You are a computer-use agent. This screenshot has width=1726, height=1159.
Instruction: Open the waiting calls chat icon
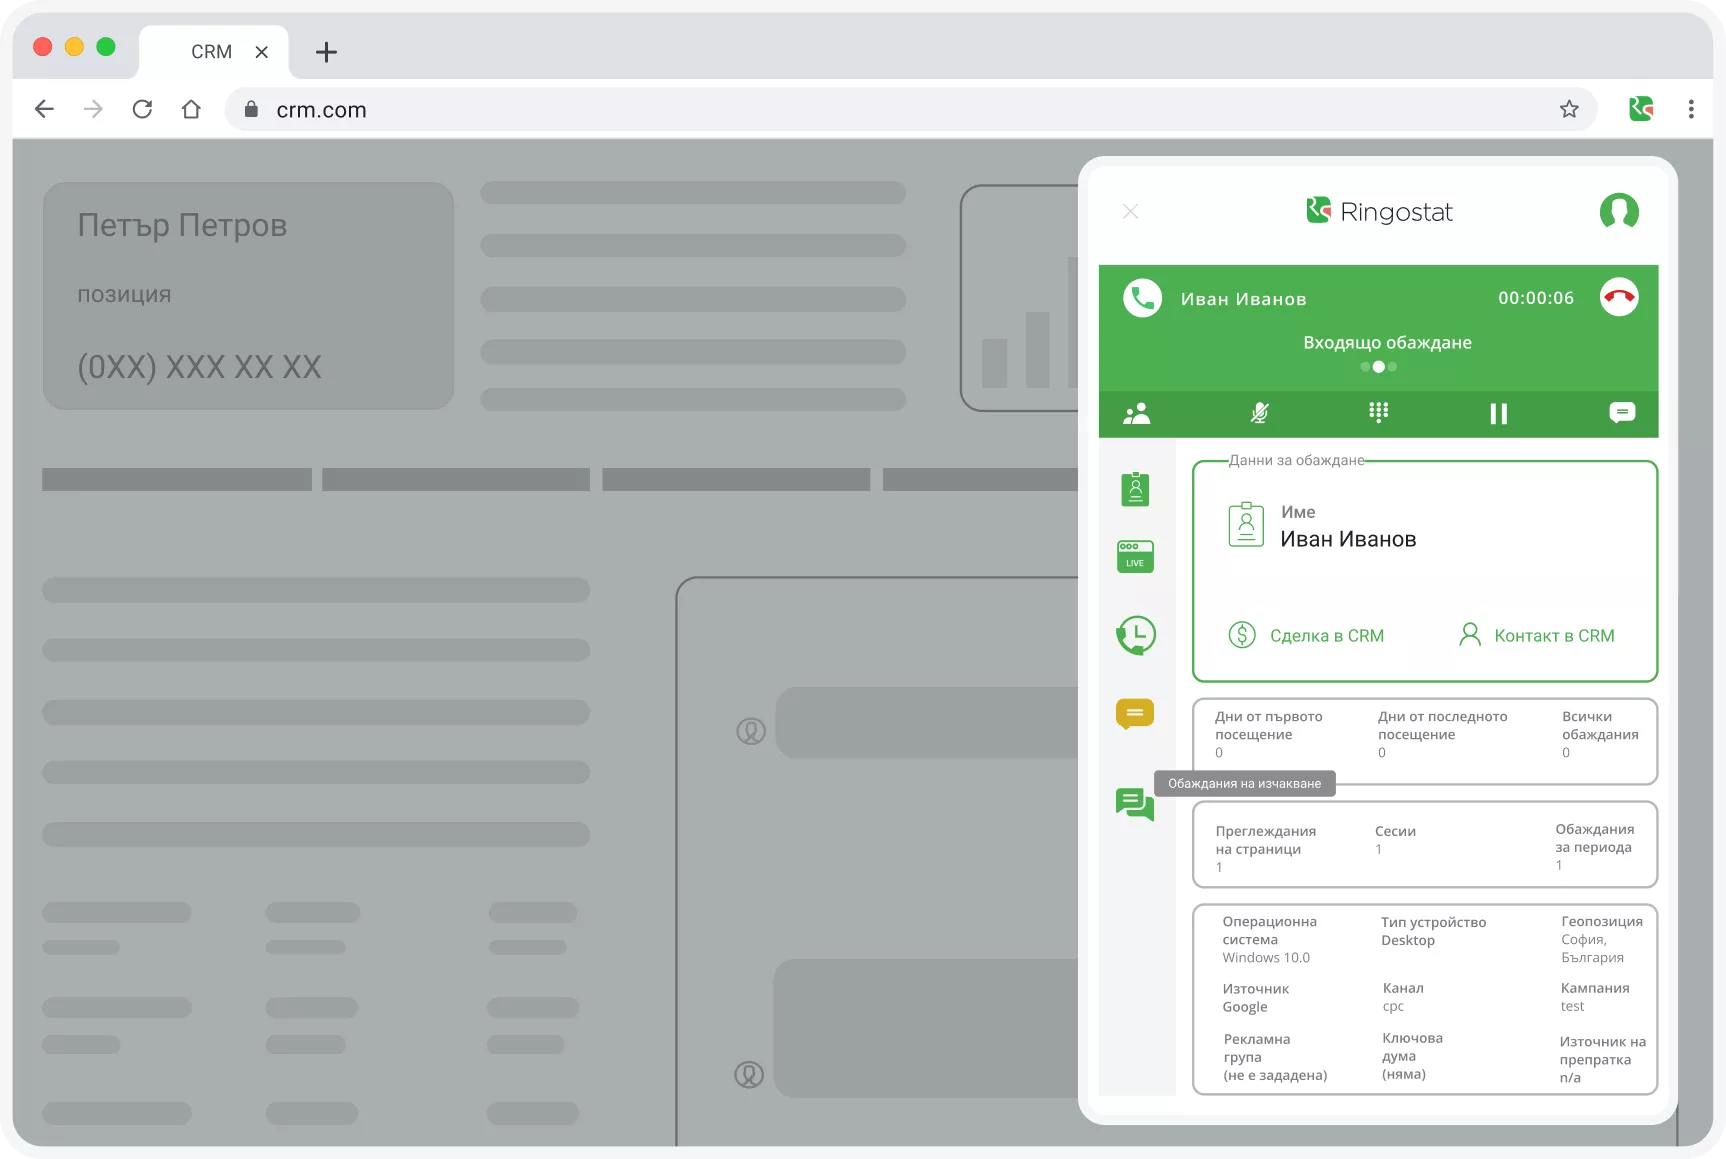tap(1135, 804)
